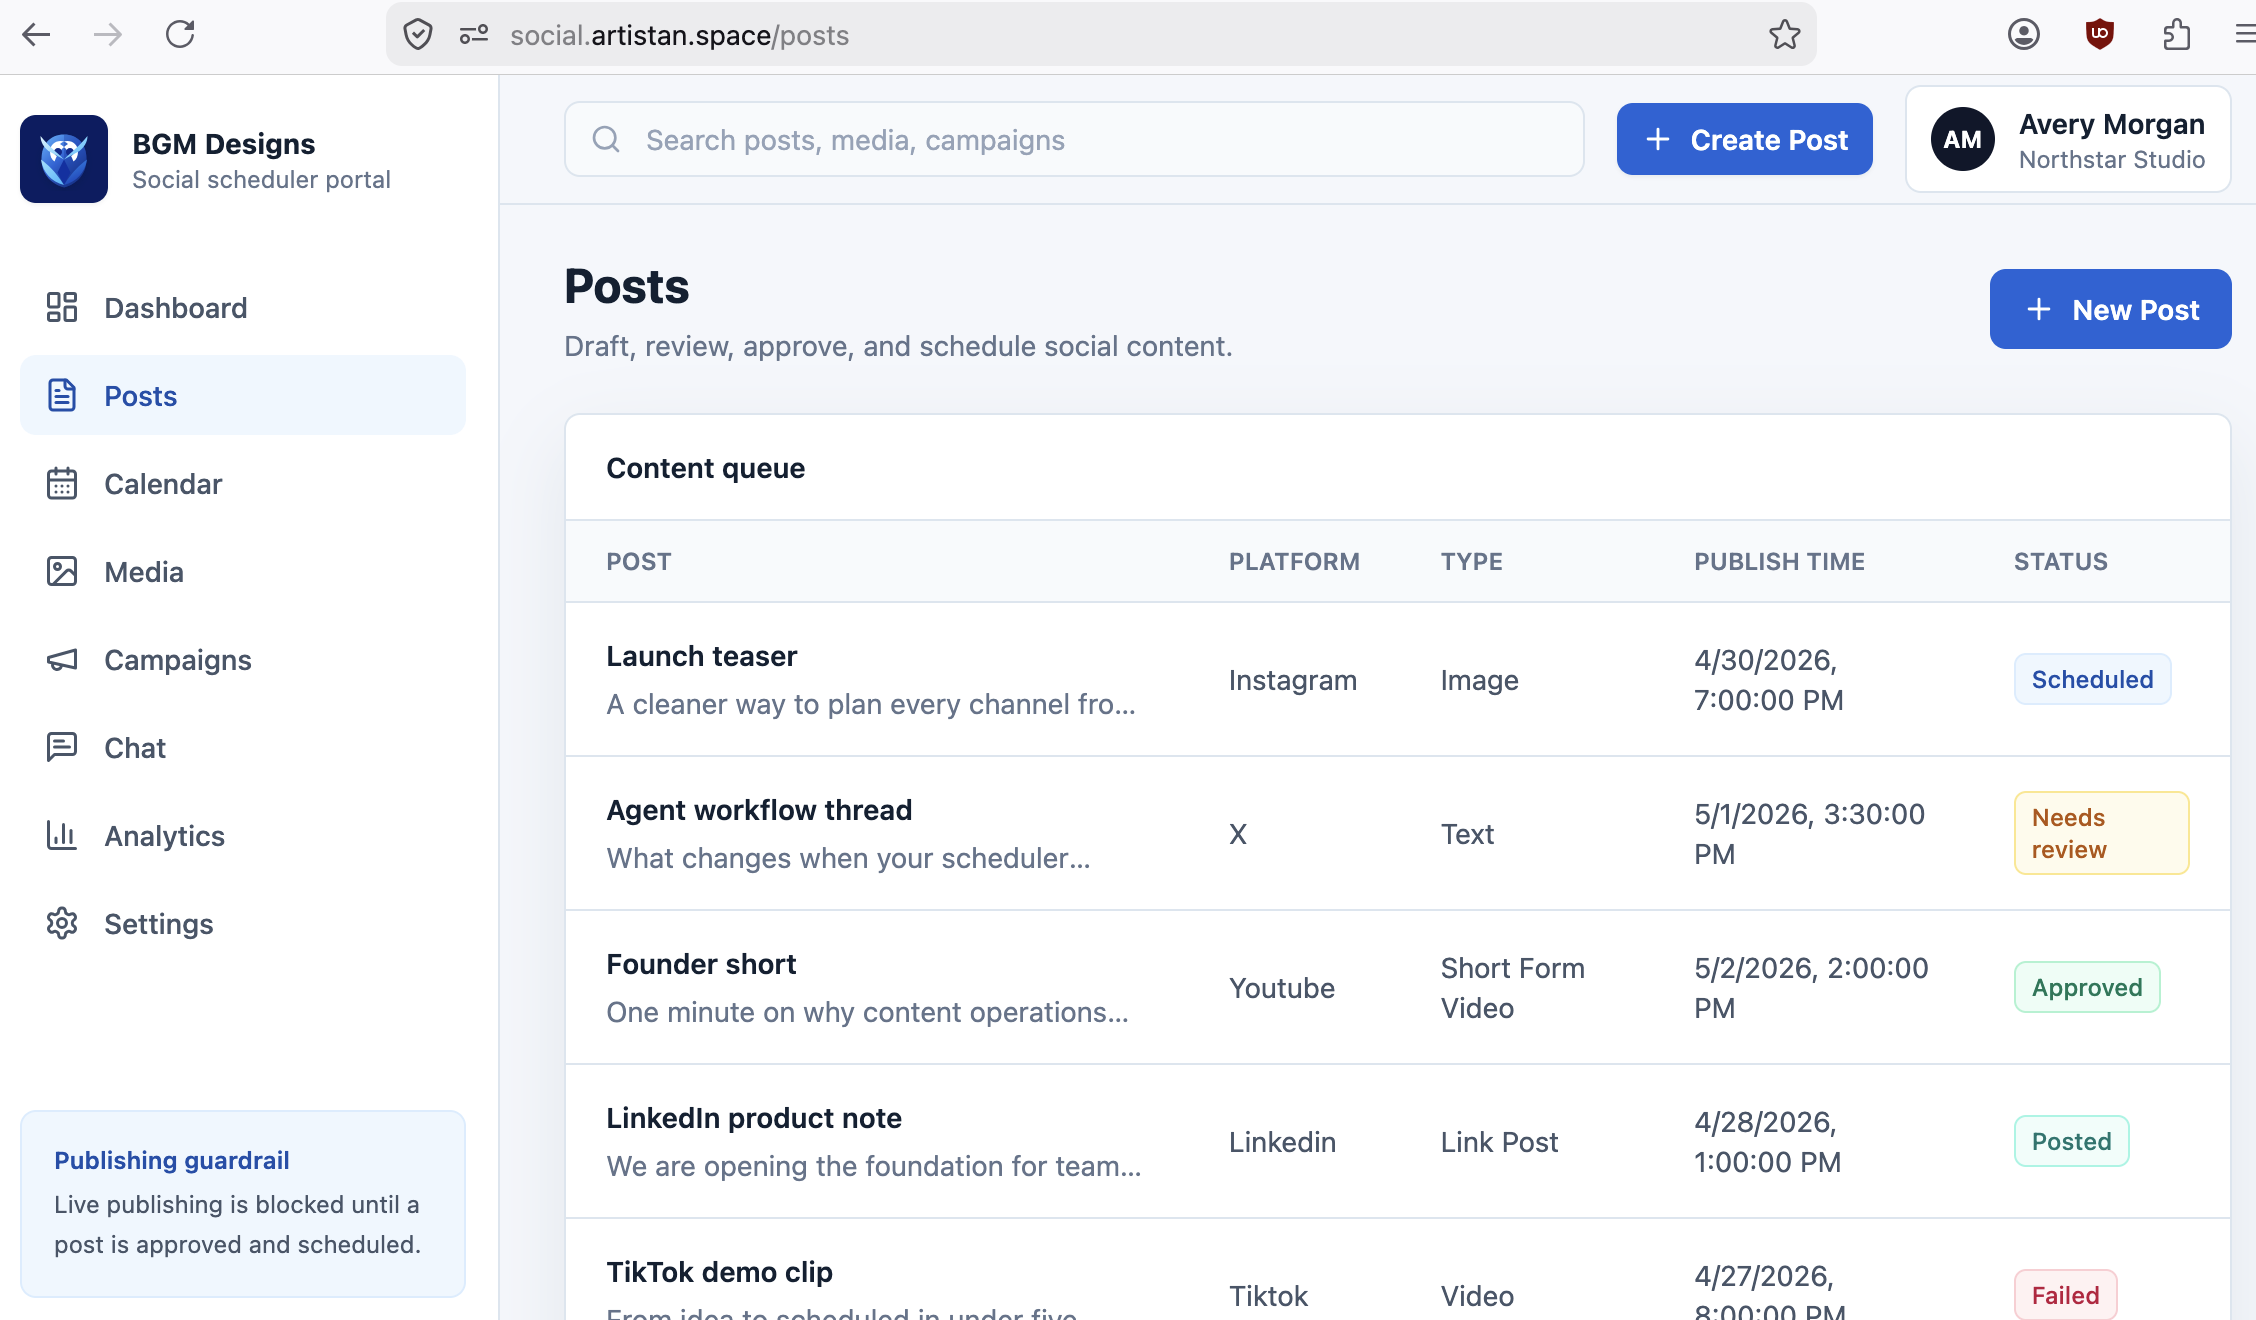Click the Publishing guardrail heading

171,1160
